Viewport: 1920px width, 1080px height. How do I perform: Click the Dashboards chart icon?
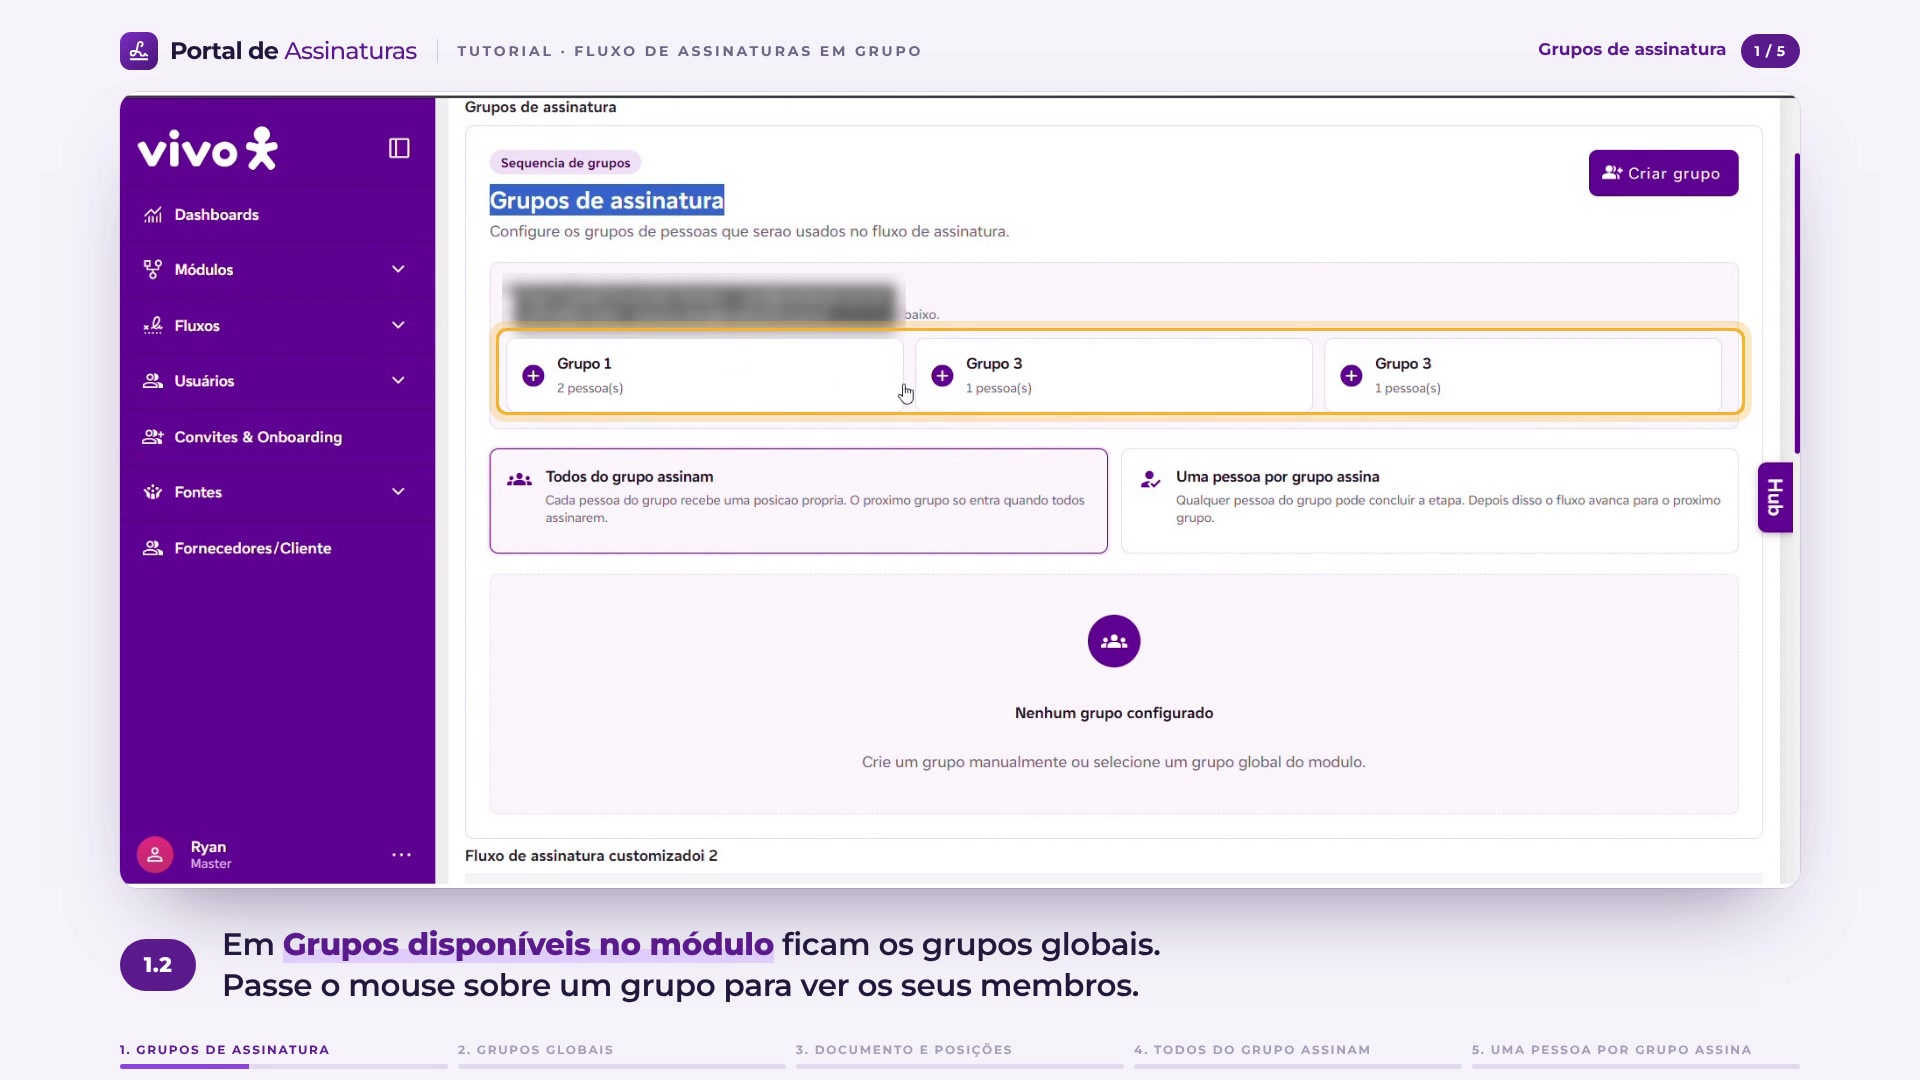(x=153, y=215)
